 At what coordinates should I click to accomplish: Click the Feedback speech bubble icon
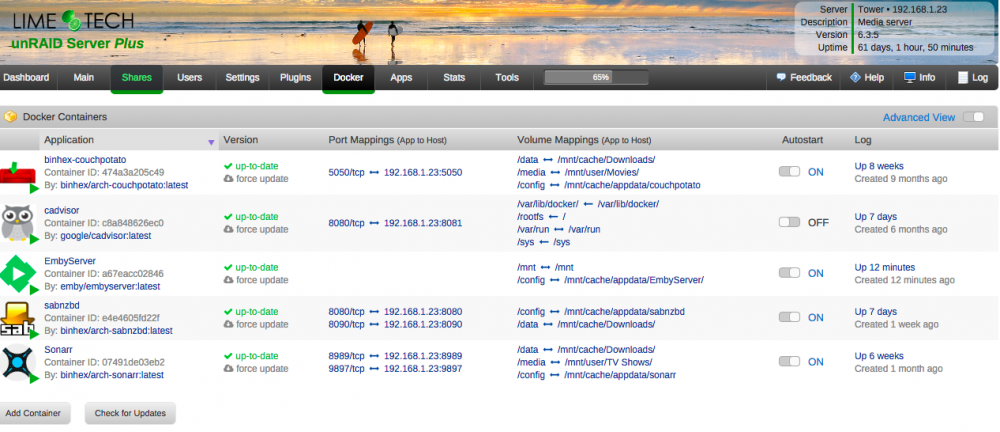pyautogui.click(x=781, y=77)
